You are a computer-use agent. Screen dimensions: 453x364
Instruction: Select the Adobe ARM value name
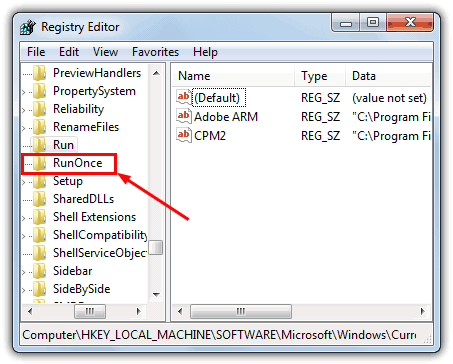coord(226,117)
